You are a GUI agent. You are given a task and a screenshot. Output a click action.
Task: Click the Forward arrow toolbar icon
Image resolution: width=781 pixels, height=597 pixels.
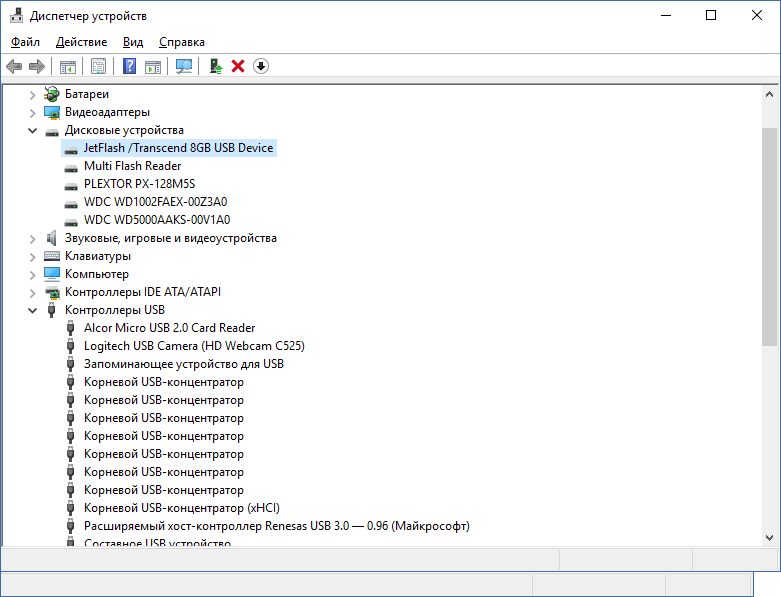37,66
